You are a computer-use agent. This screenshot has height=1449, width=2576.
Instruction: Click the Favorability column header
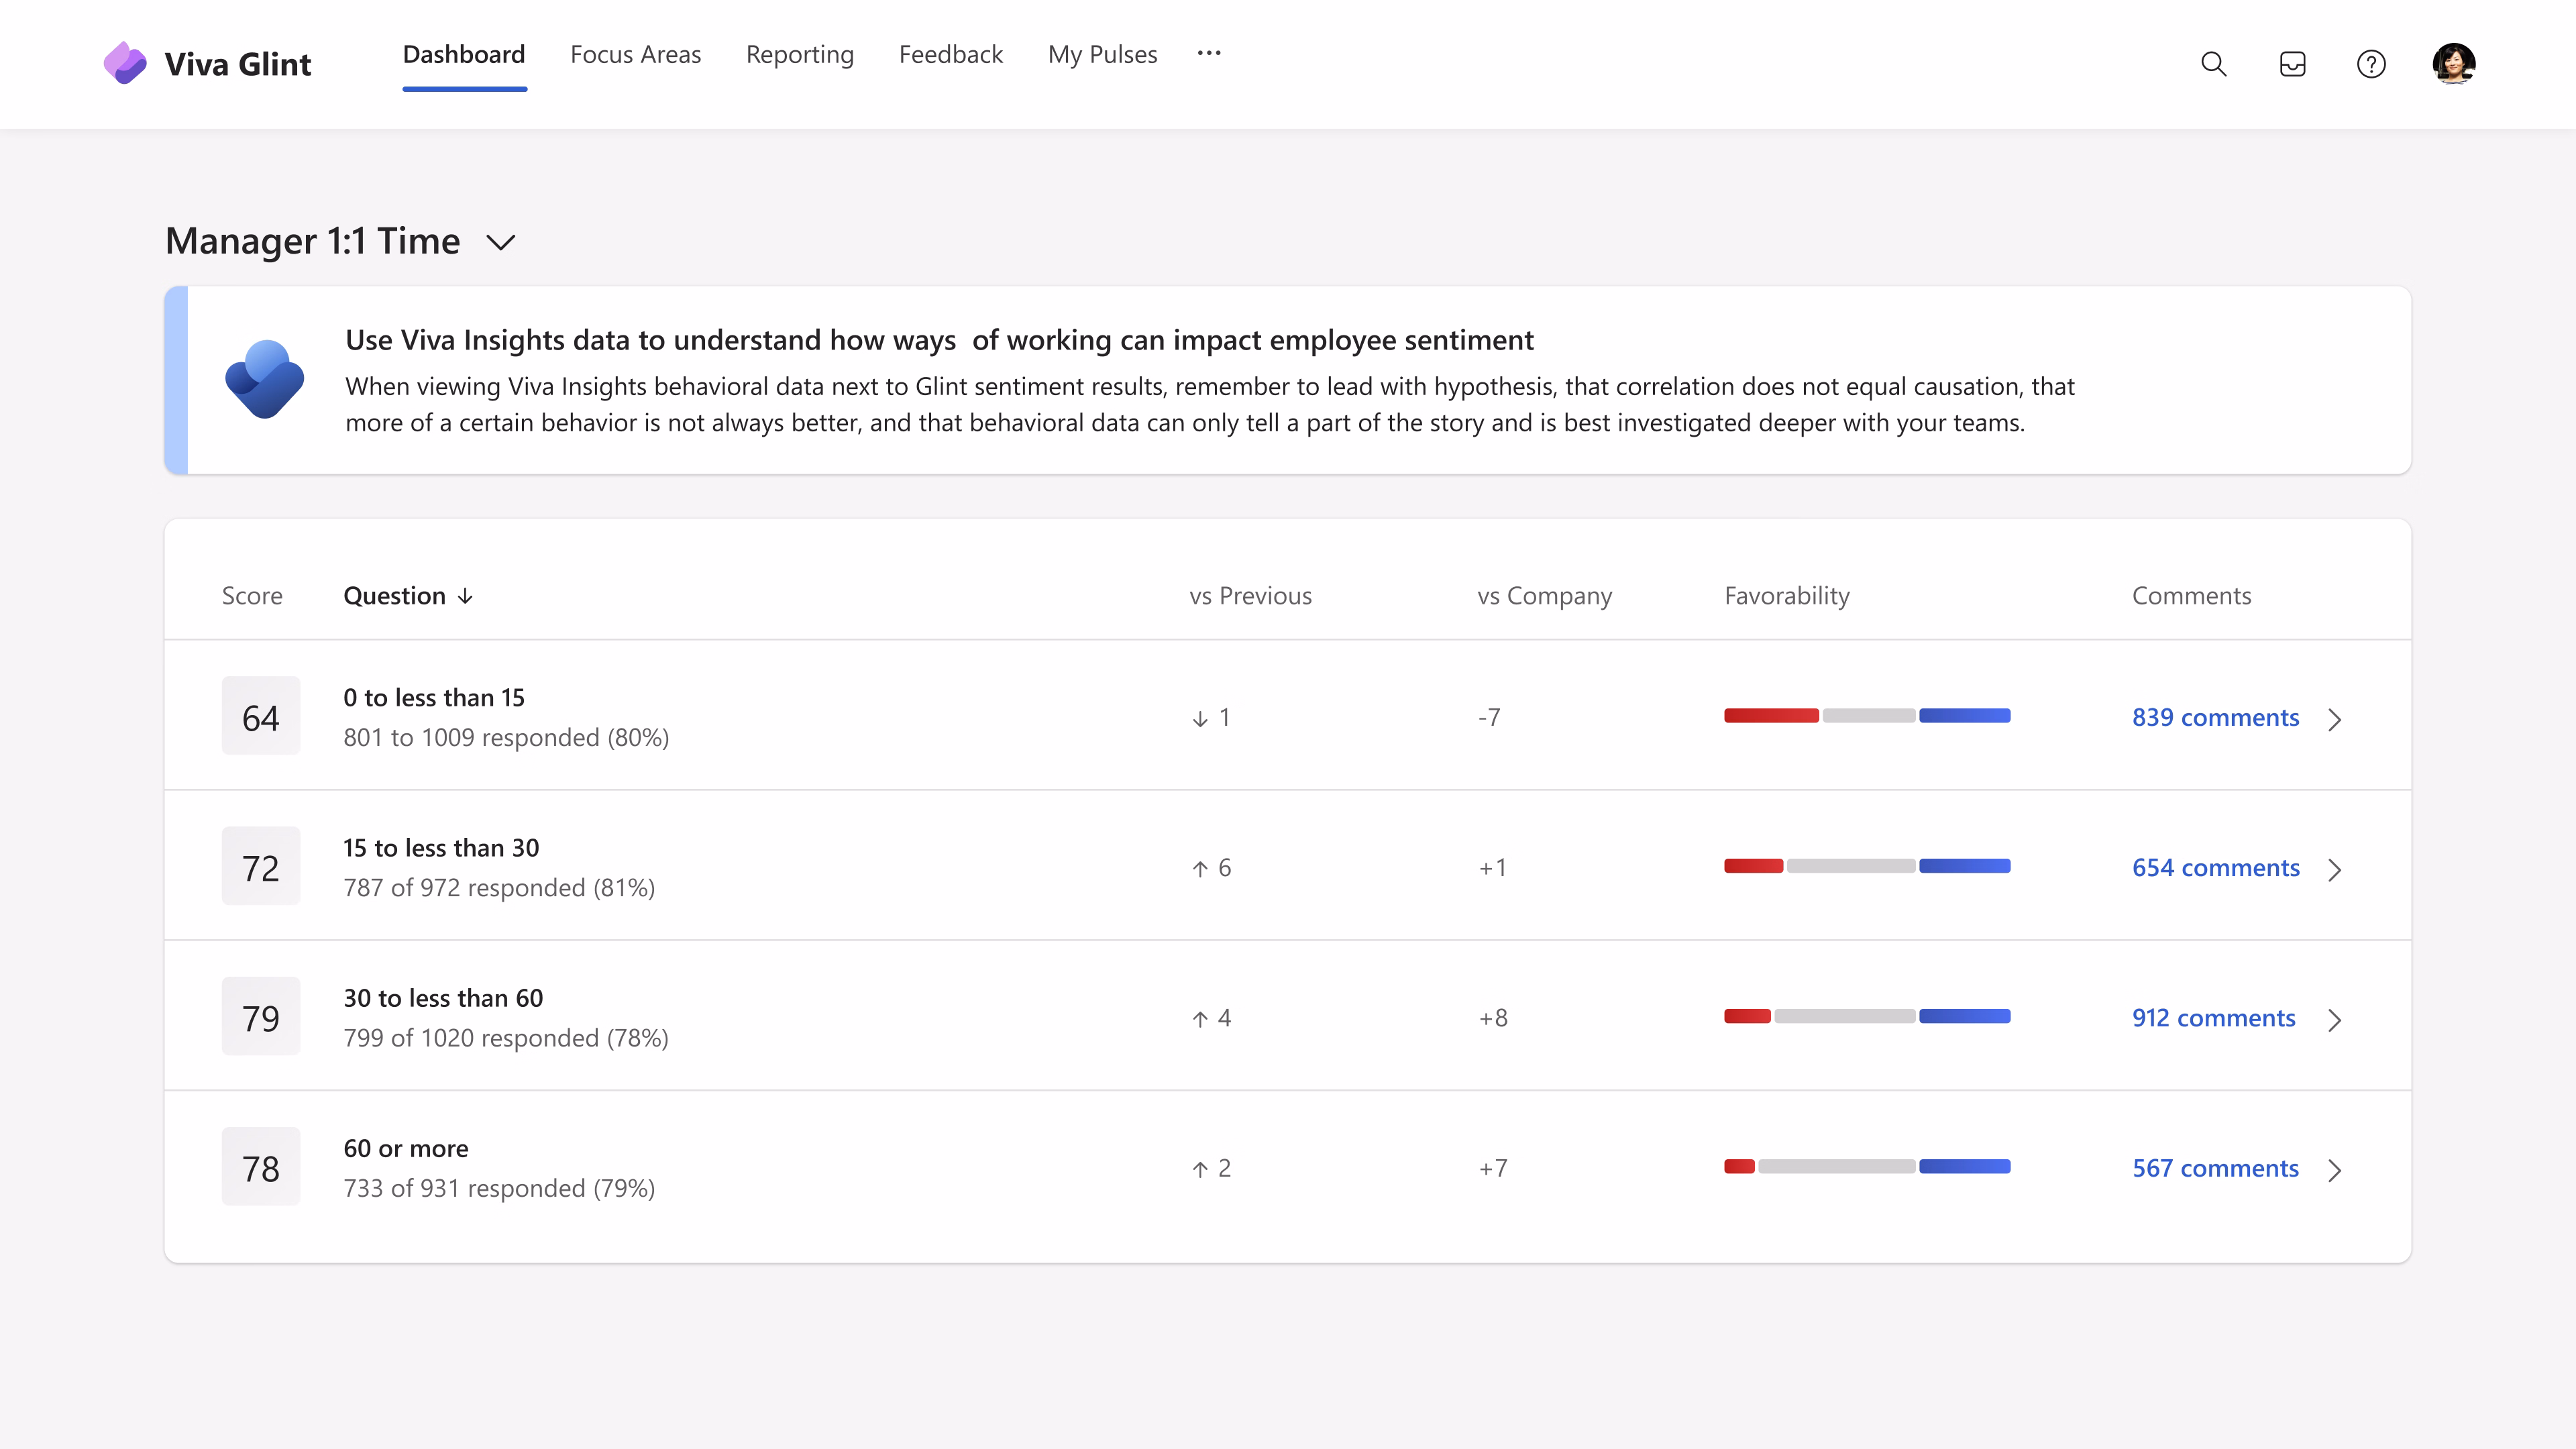coord(1787,596)
